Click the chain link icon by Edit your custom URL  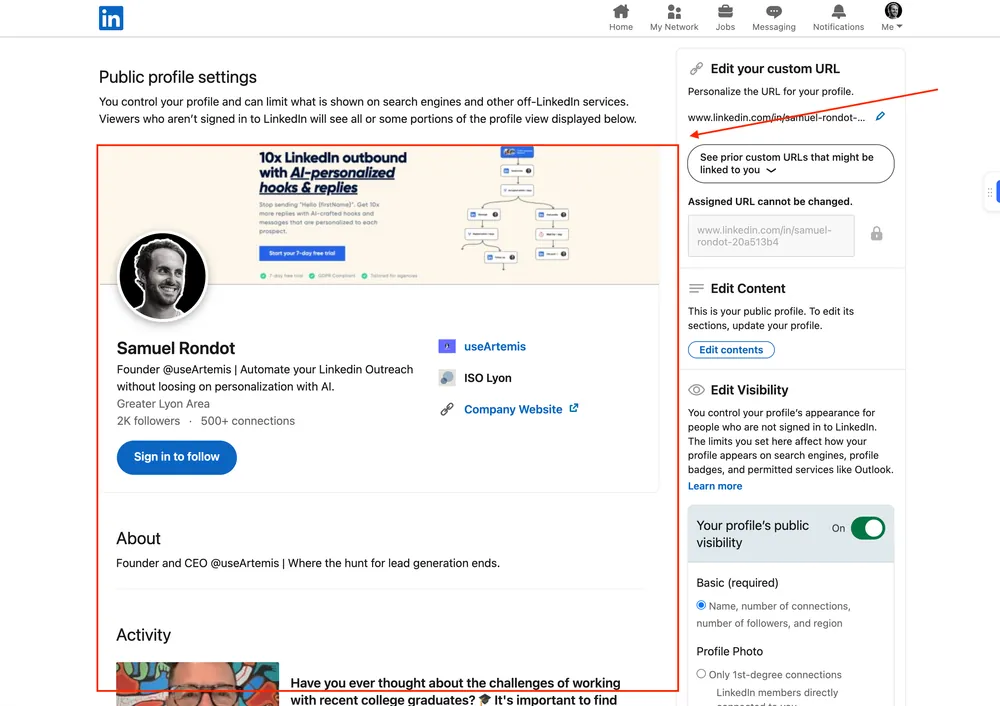coord(696,68)
